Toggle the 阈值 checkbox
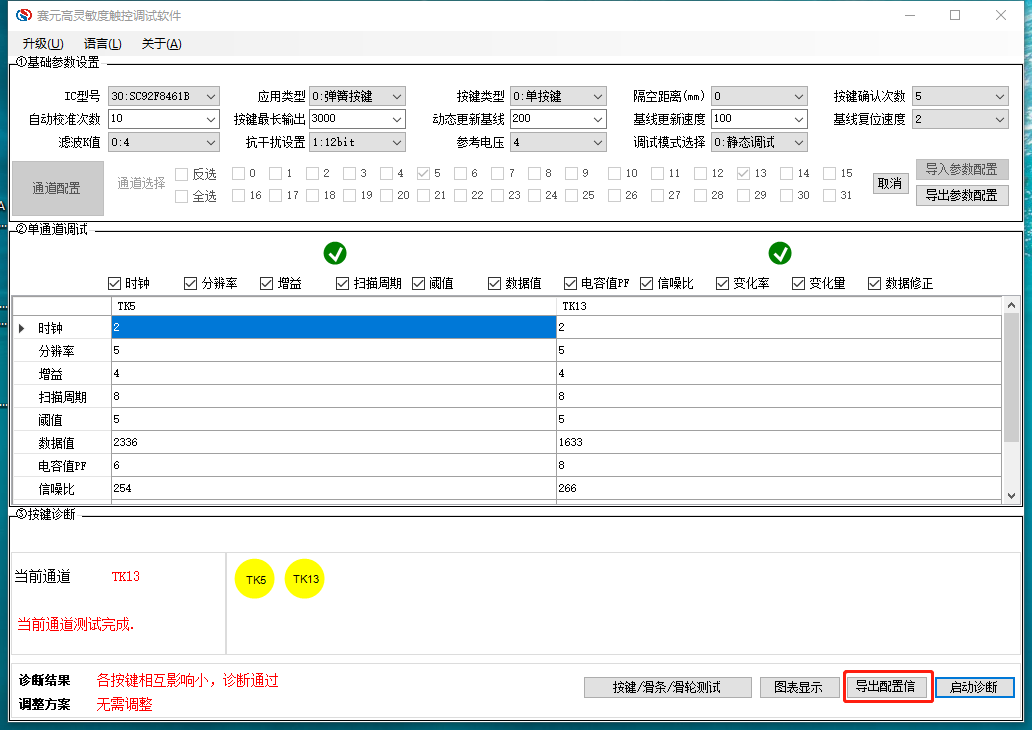This screenshot has width=1032, height=730. (419, 284)
